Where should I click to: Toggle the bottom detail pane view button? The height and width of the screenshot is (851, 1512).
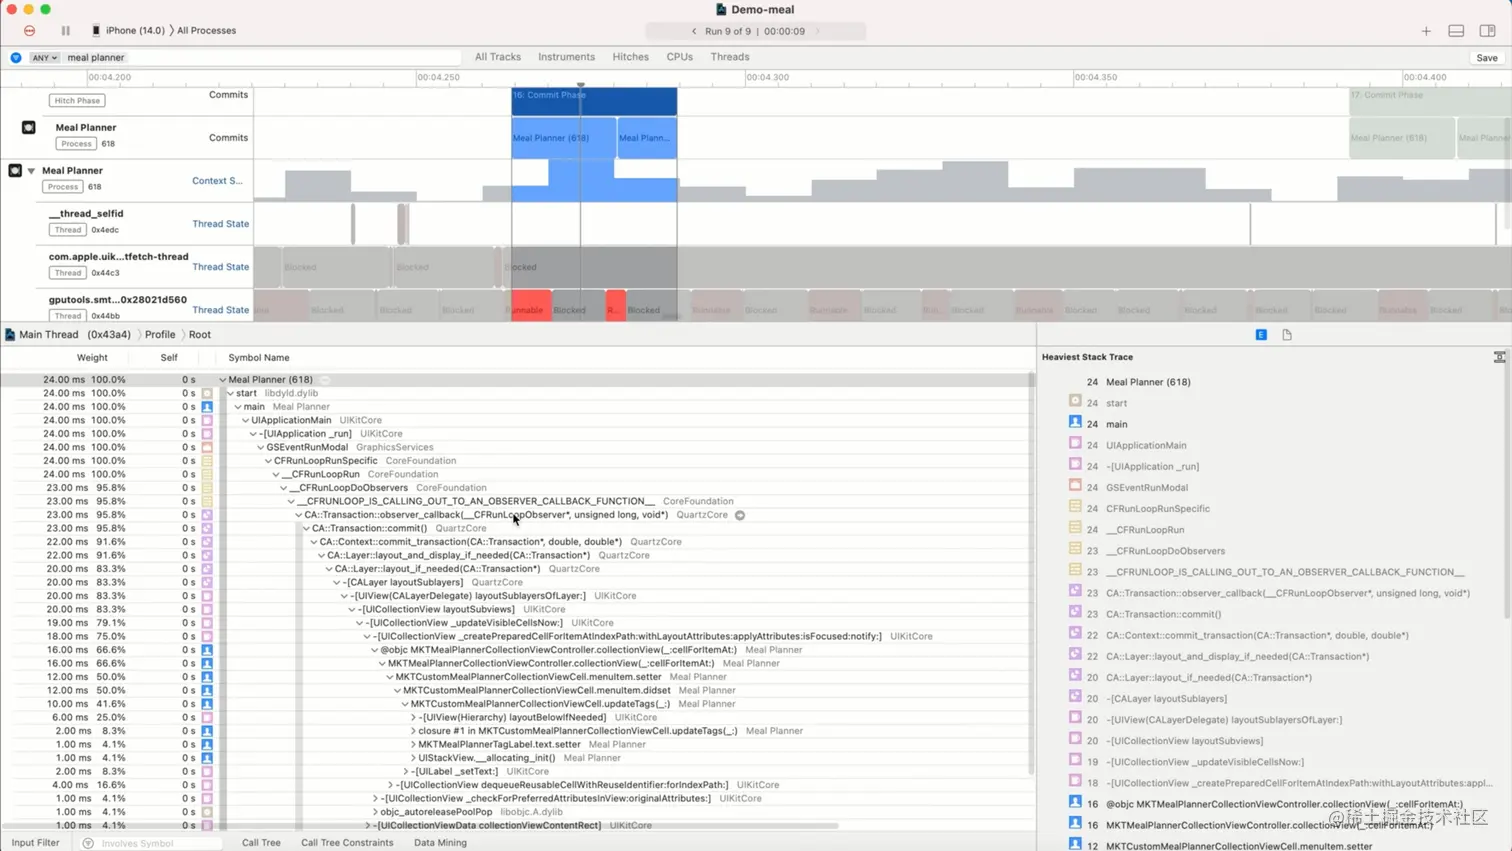(1456, 31)
